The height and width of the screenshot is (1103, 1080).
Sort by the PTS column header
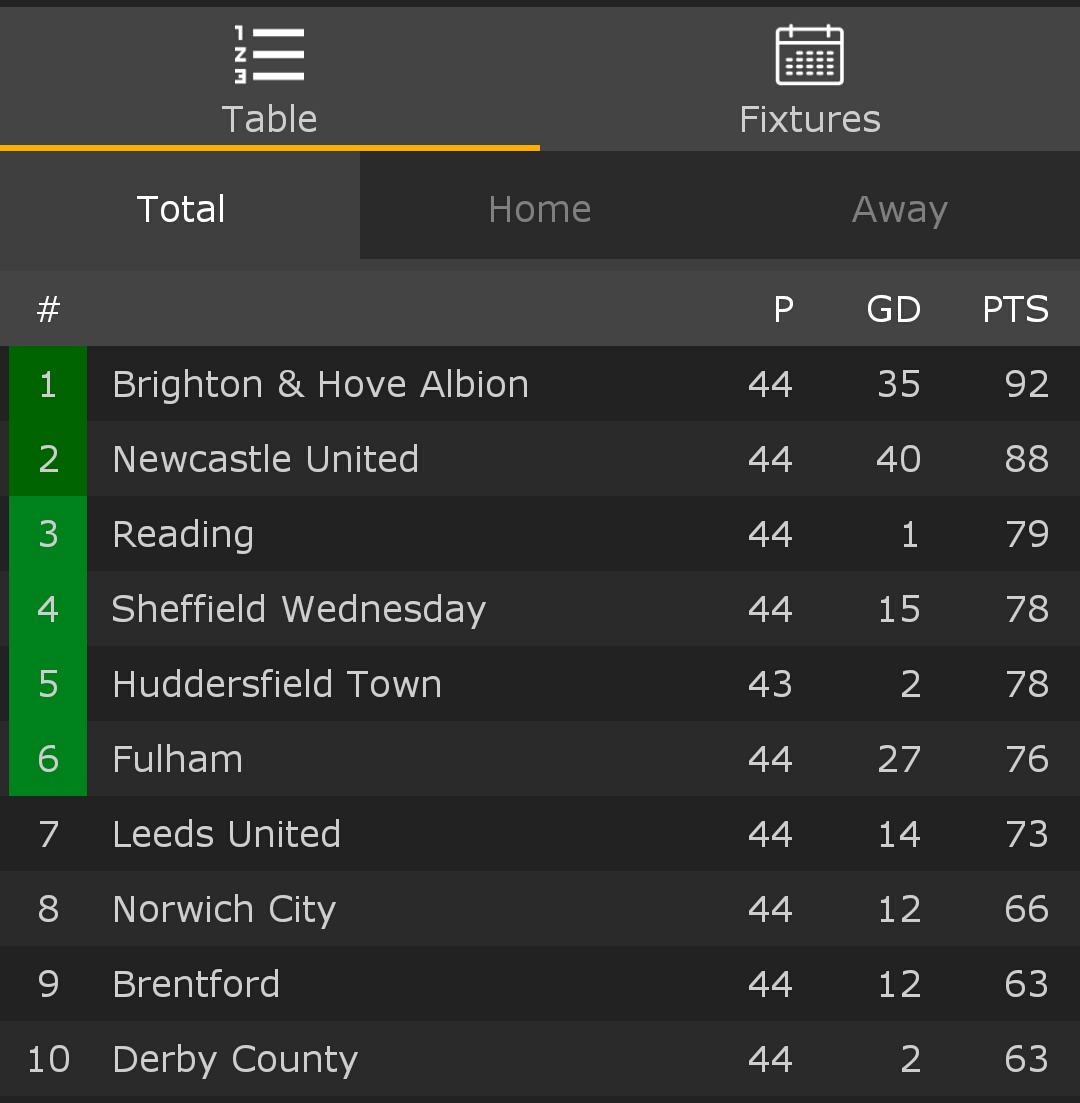click(x=1015, y=309)
